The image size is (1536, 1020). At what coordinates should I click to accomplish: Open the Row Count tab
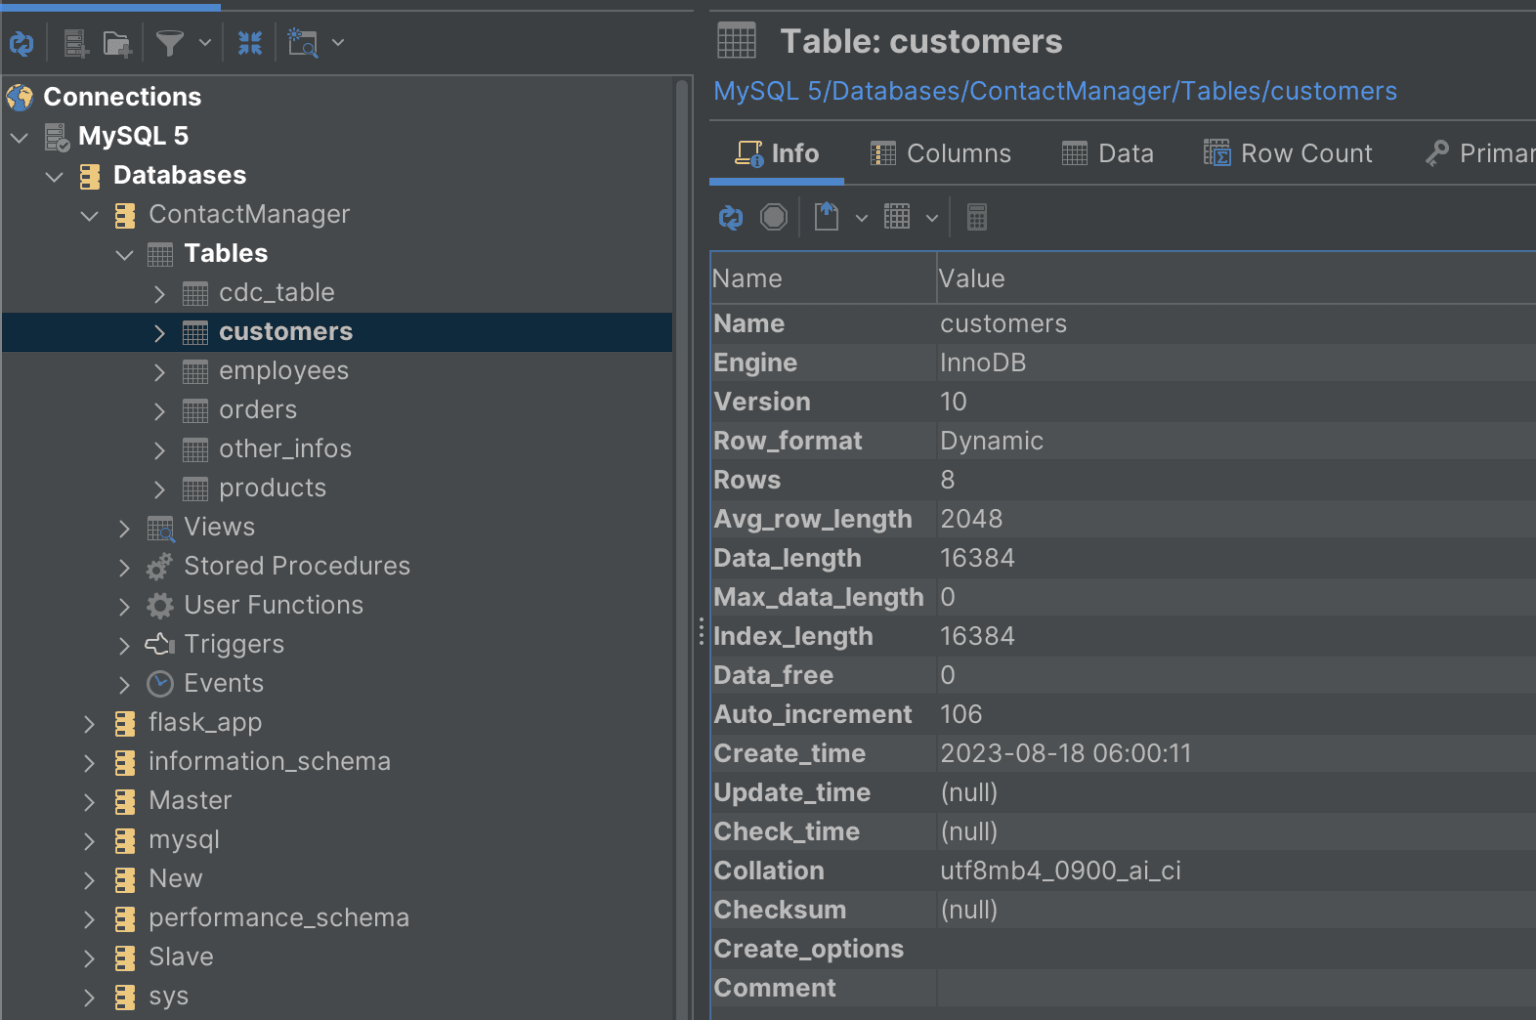(1288, 154)
